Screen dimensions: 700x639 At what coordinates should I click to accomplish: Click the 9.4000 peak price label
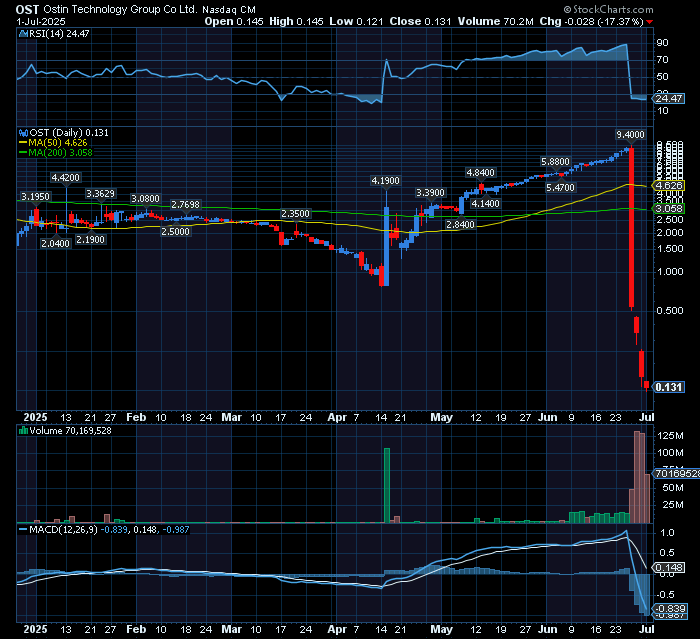pos(630,134)
